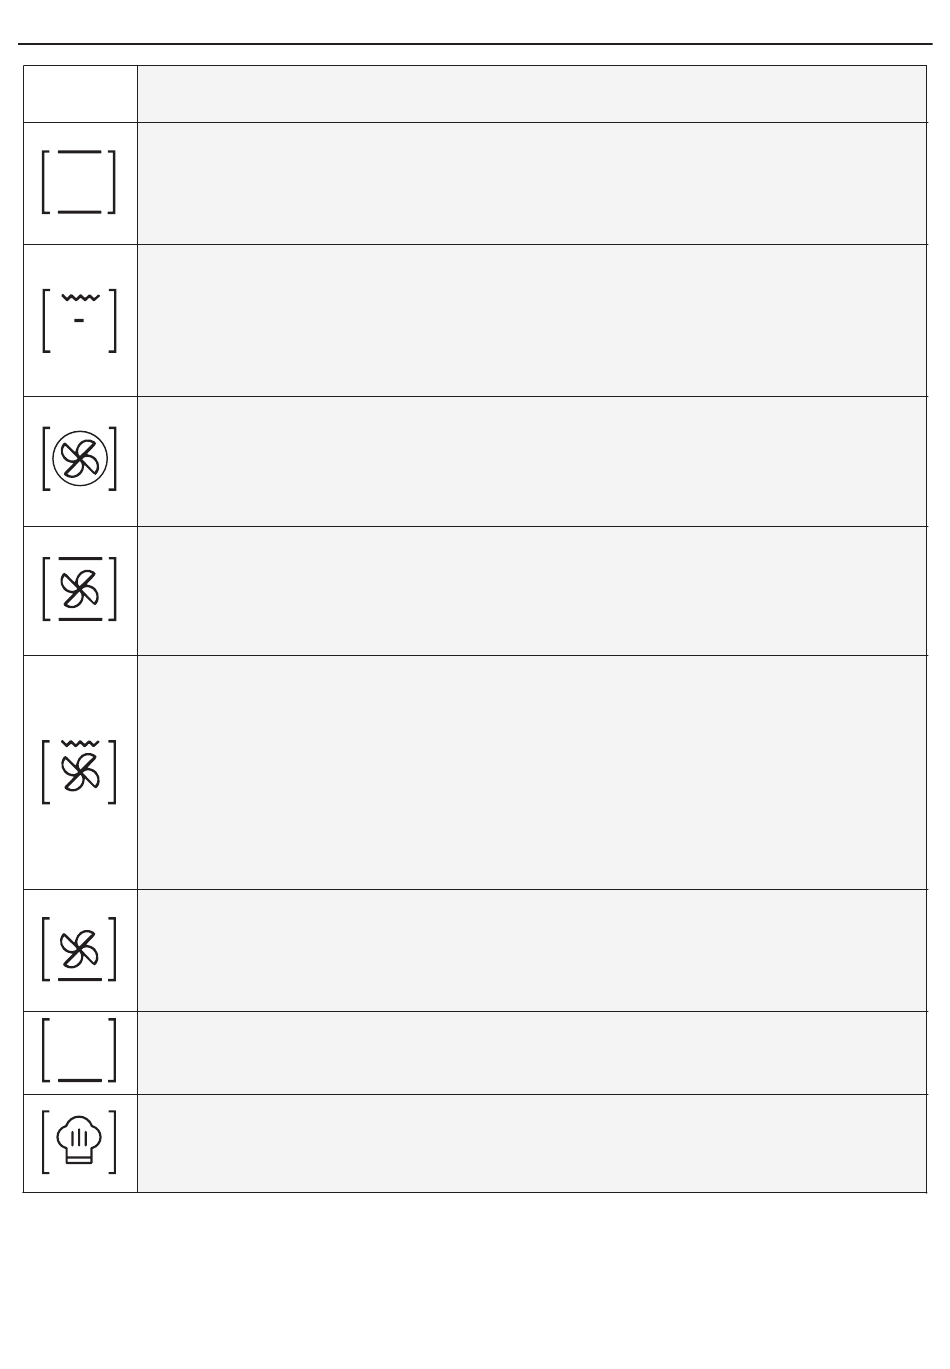Click the blank page area below the table

point(475,1280)
